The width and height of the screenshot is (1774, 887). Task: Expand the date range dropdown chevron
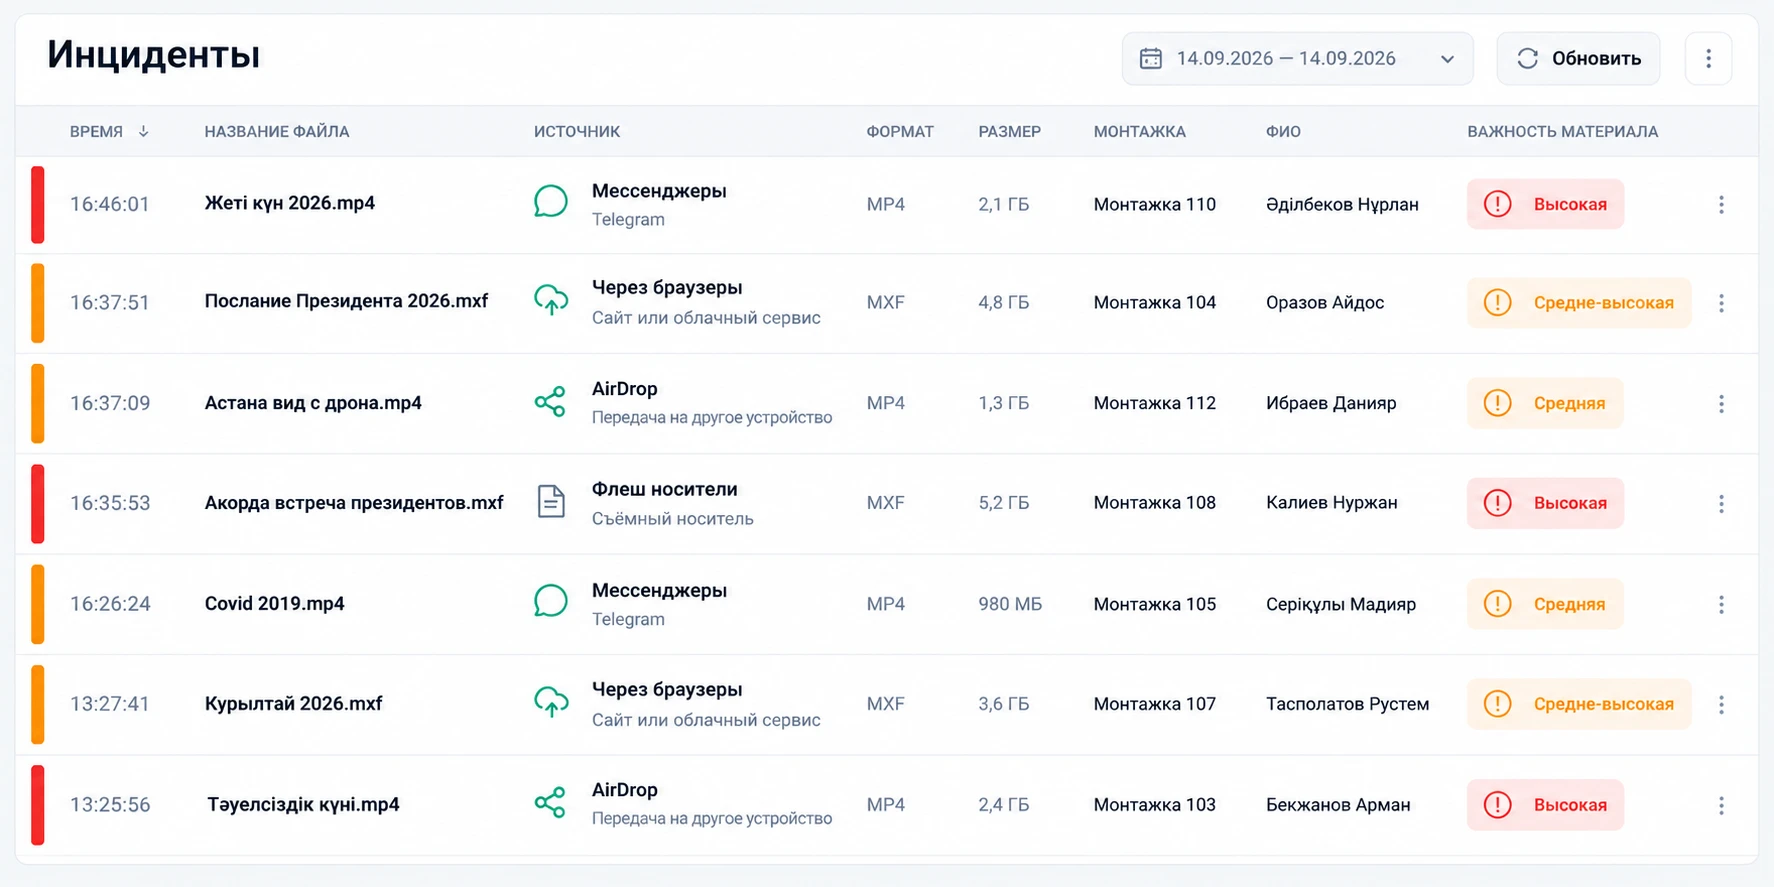tap(1447, 59)
